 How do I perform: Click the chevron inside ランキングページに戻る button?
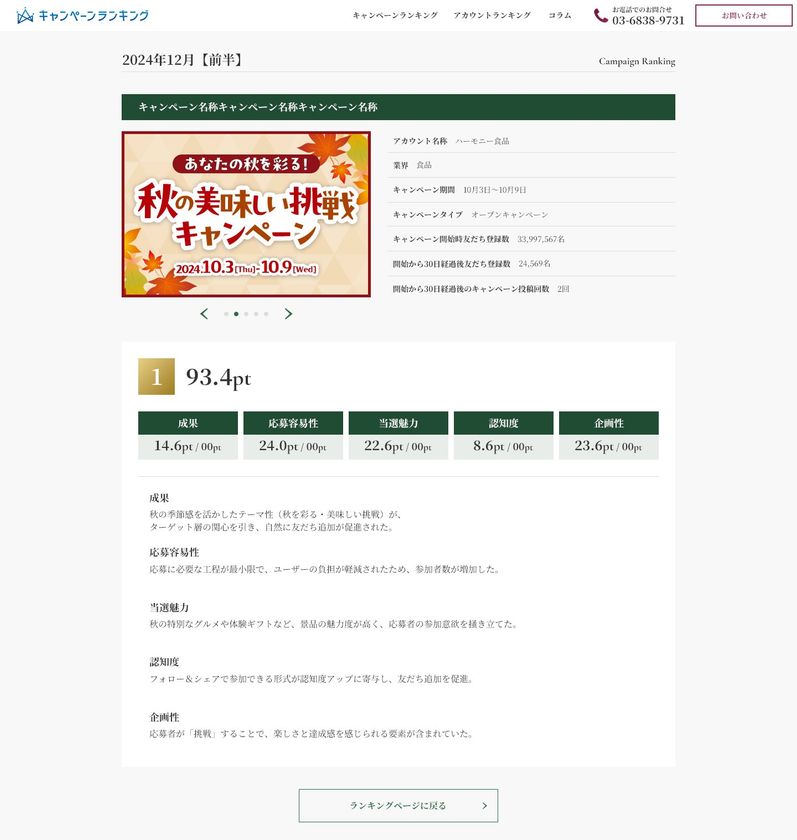tap(485, 805)
